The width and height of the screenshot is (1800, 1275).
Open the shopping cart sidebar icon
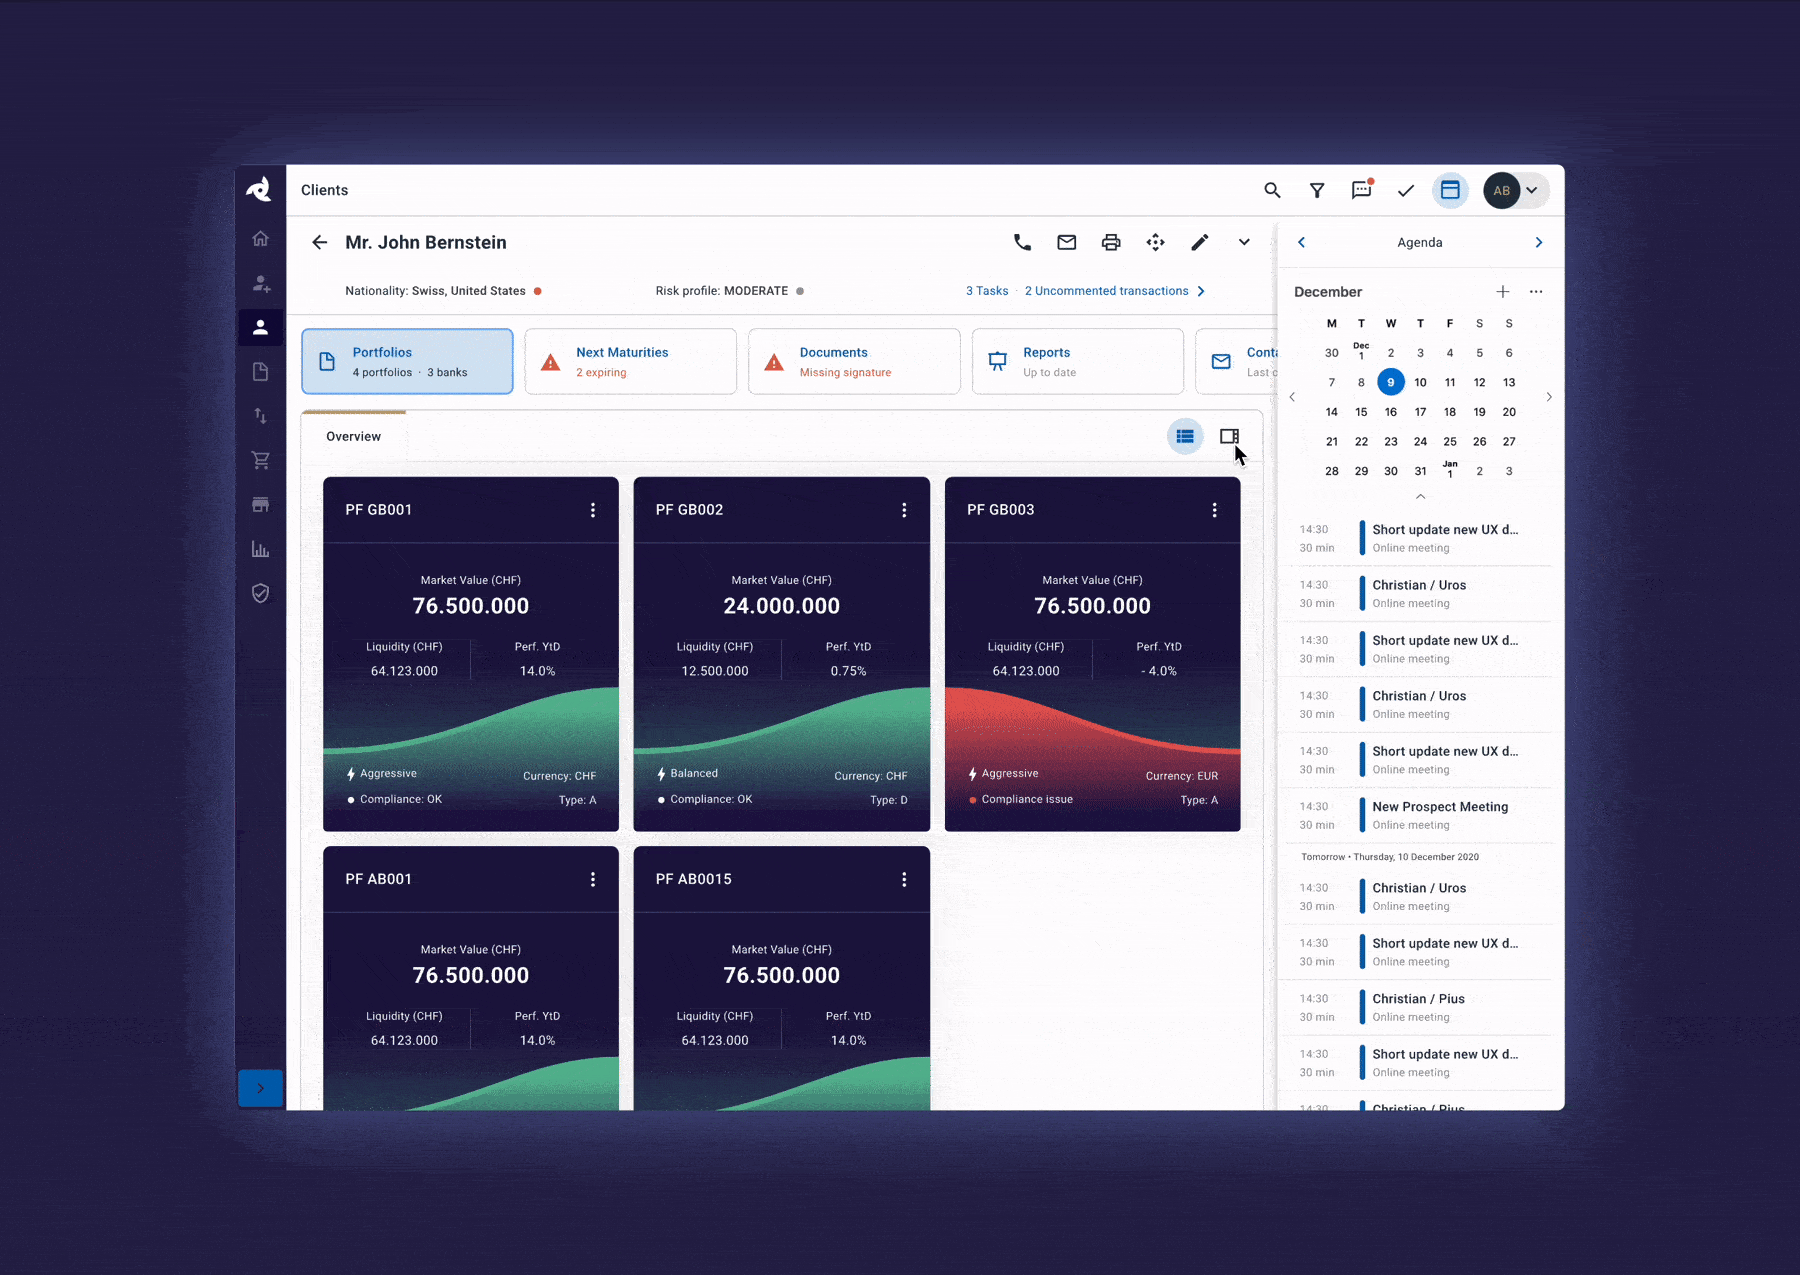point(260,460)
